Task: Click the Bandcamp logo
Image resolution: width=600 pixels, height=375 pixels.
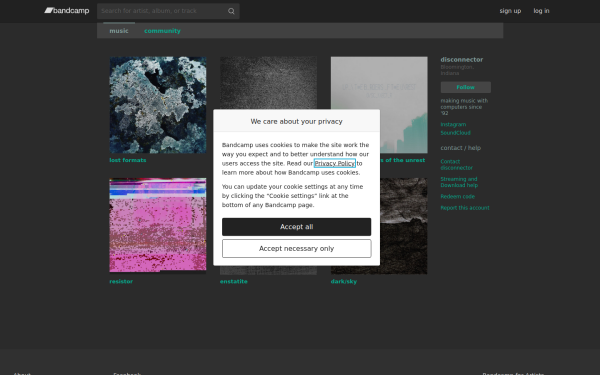Action: (67, 11)
